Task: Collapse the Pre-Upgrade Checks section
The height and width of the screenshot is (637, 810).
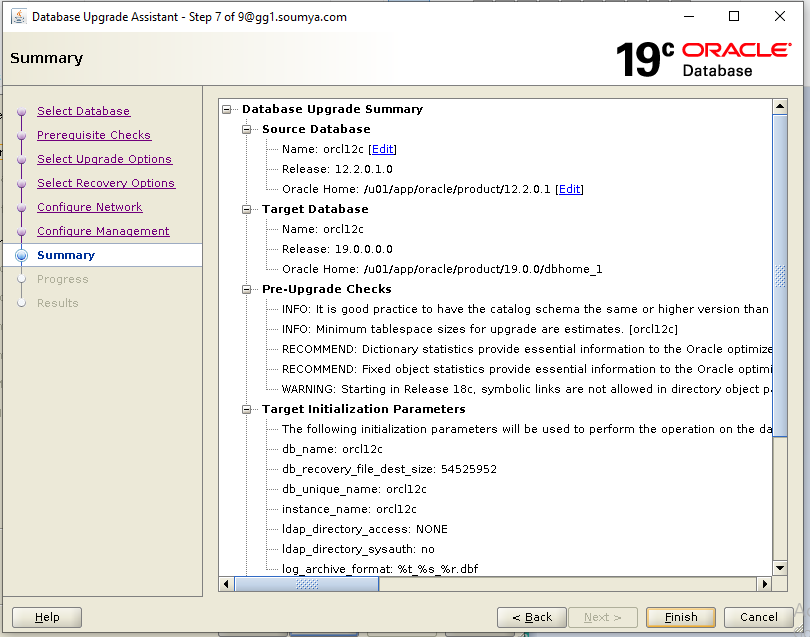Action: click(x=246, y=289)
